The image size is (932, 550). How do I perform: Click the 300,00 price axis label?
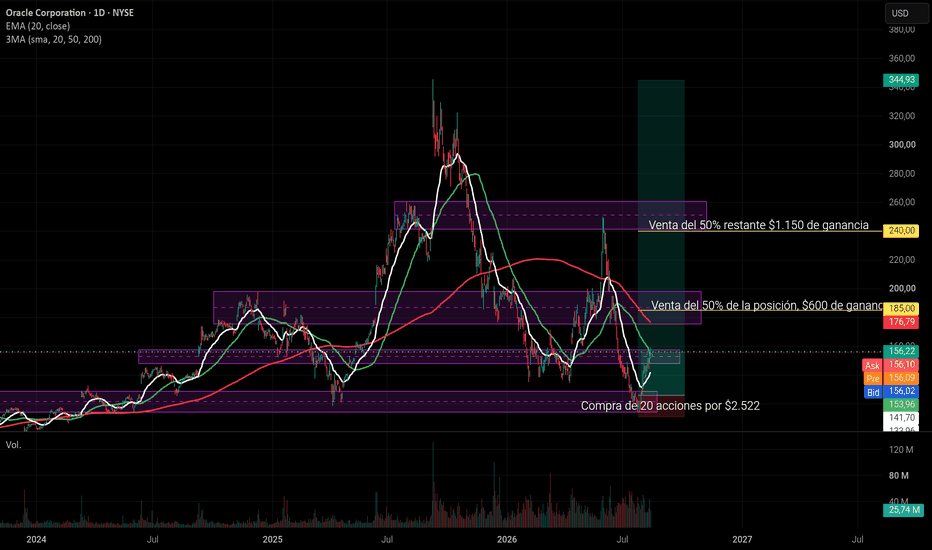902,144
